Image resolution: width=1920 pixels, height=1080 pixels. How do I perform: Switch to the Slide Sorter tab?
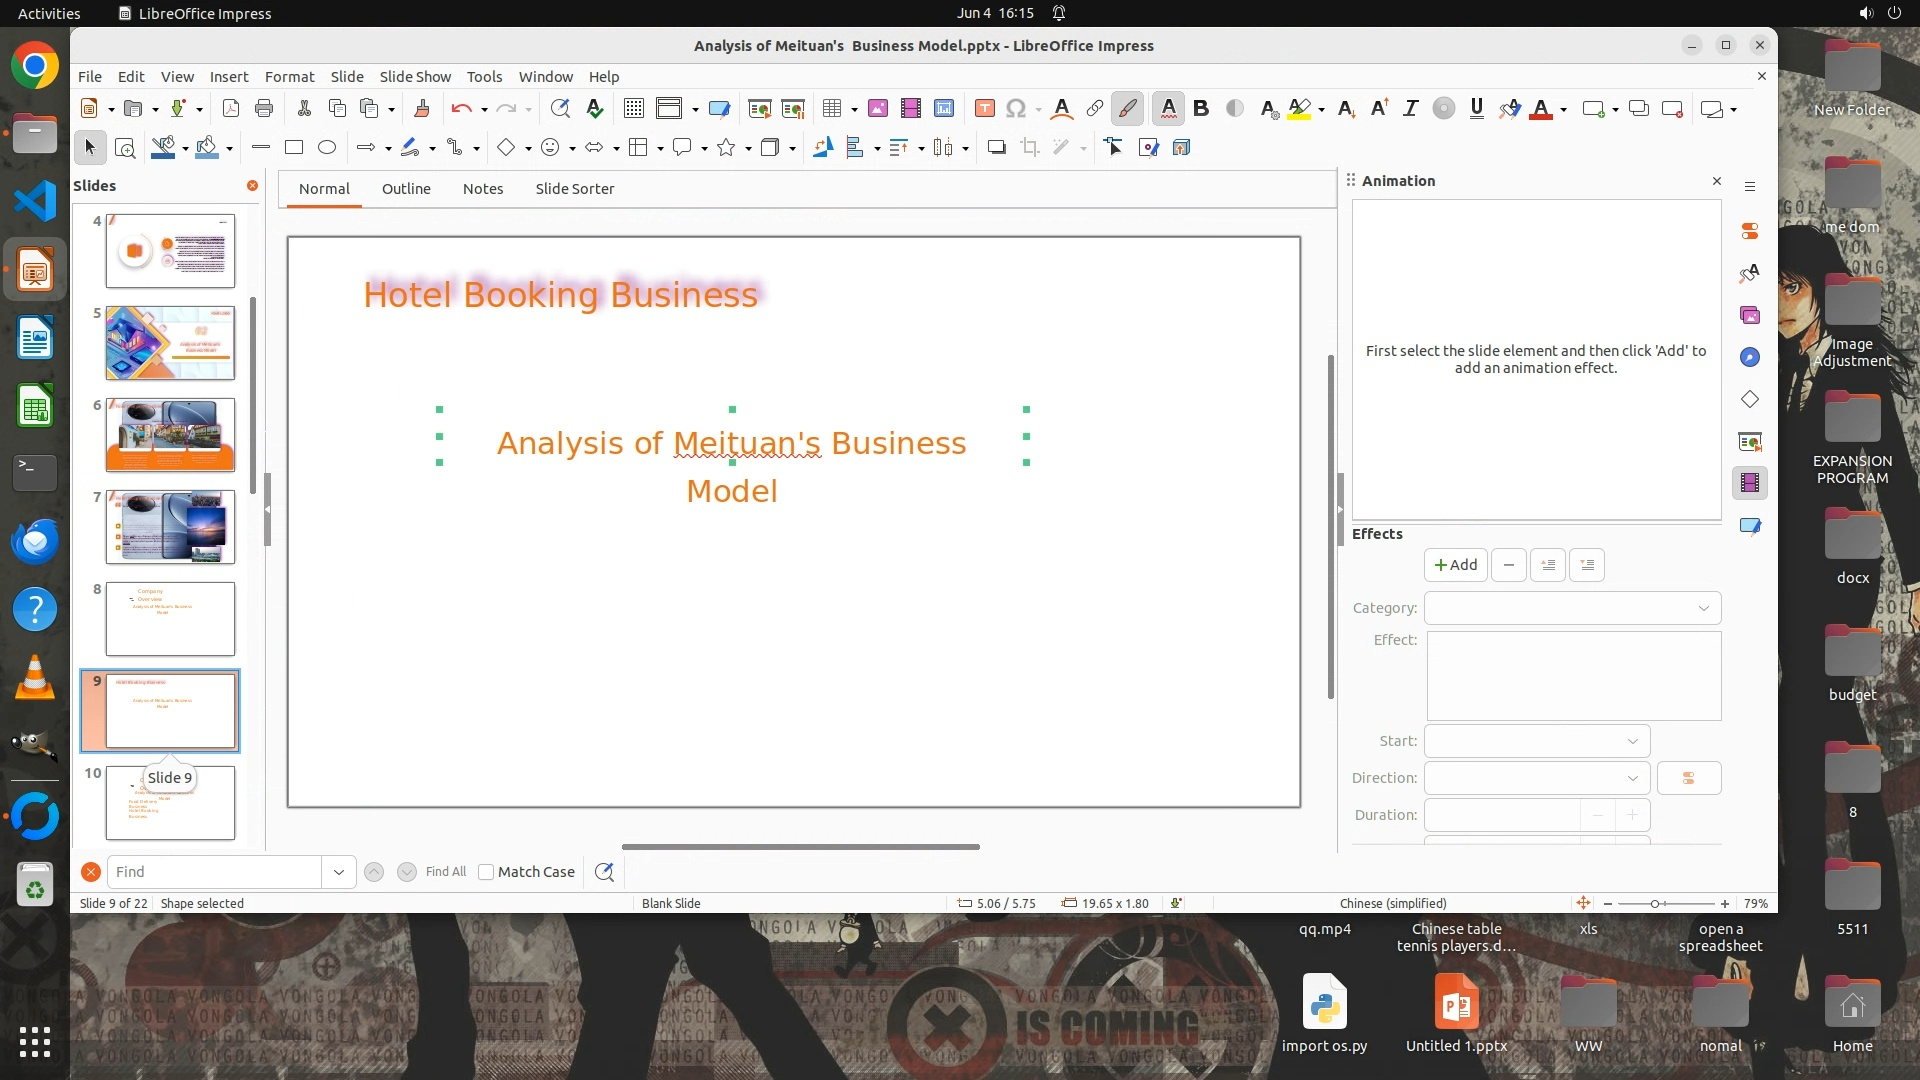(574, 189)
